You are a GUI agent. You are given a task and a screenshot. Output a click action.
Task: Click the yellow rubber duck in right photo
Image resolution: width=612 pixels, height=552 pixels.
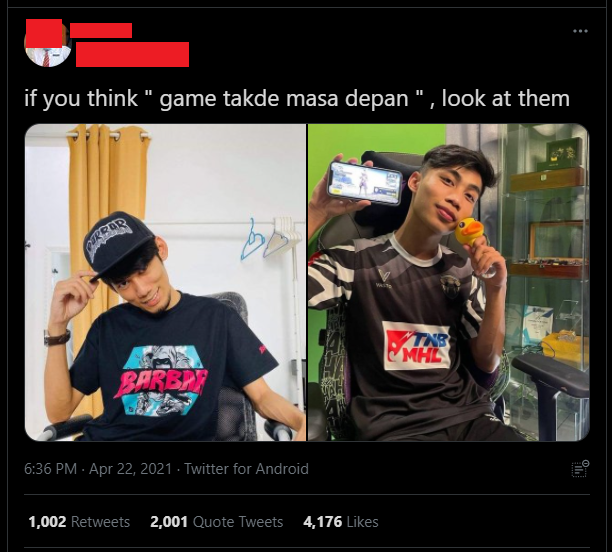click(x=470, y=231)
